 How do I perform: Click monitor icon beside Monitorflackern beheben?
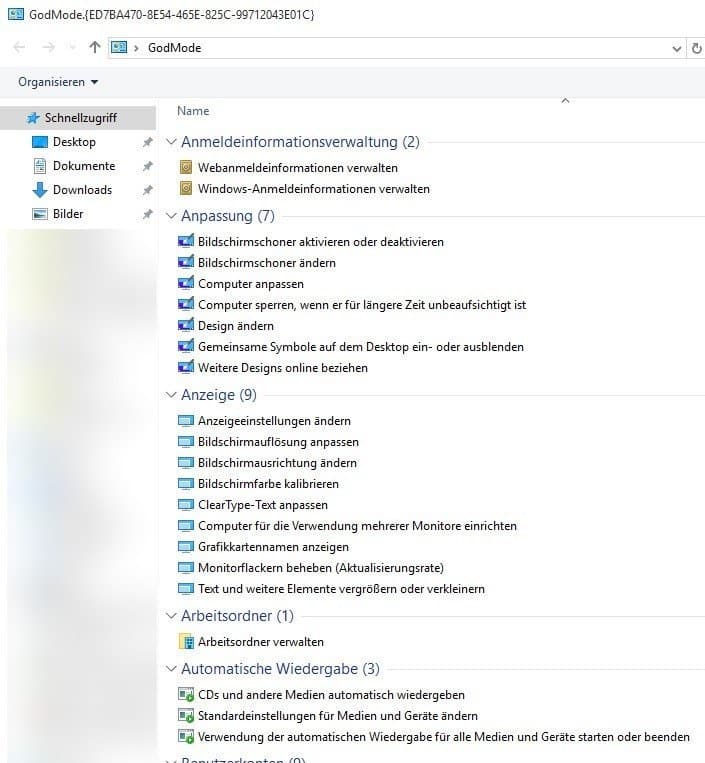[186, 567]
